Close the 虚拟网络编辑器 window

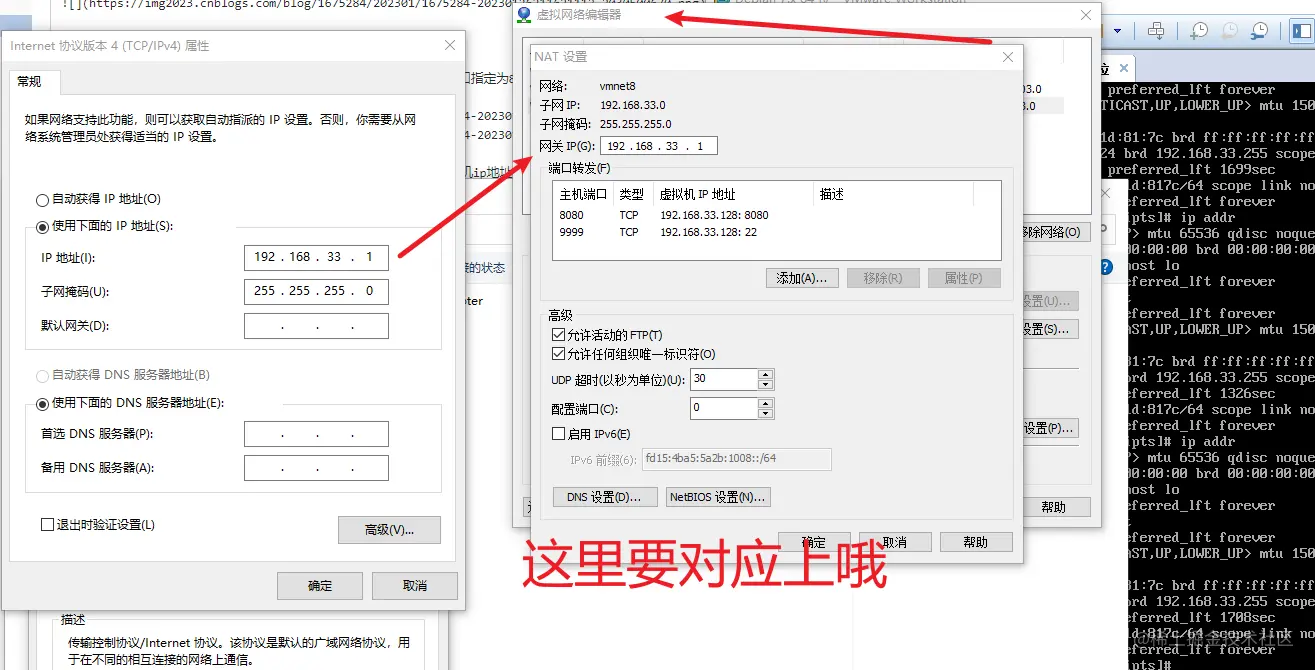[x=1086, y=15]
